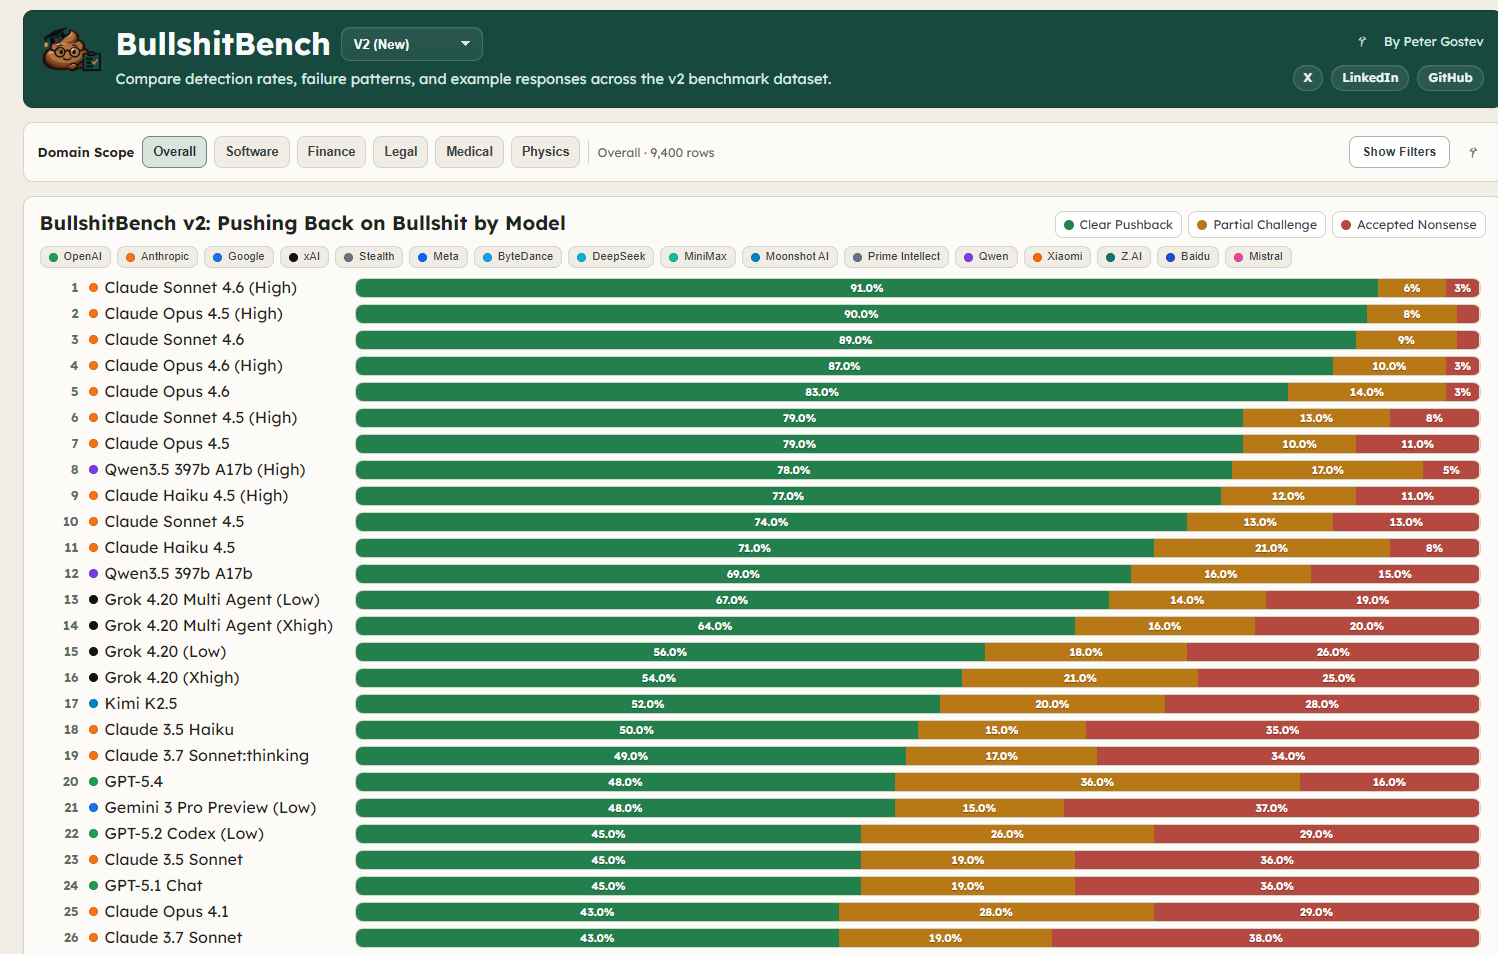This screenshot has height=954, width=1498.
Task: Toggle the Partial Challenge legend item
Action: click(1257, 225)
